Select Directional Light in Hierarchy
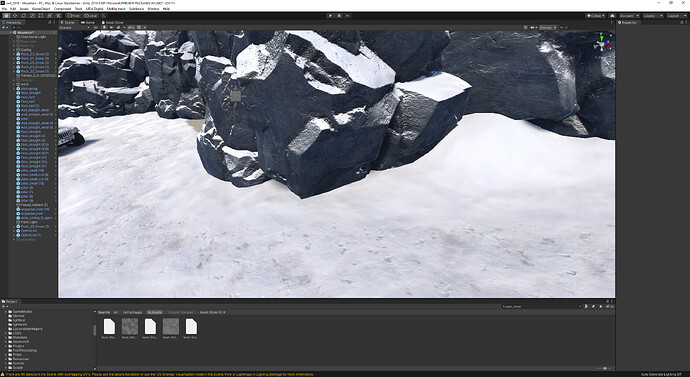 pyautogui.click(x=33, y=37)
